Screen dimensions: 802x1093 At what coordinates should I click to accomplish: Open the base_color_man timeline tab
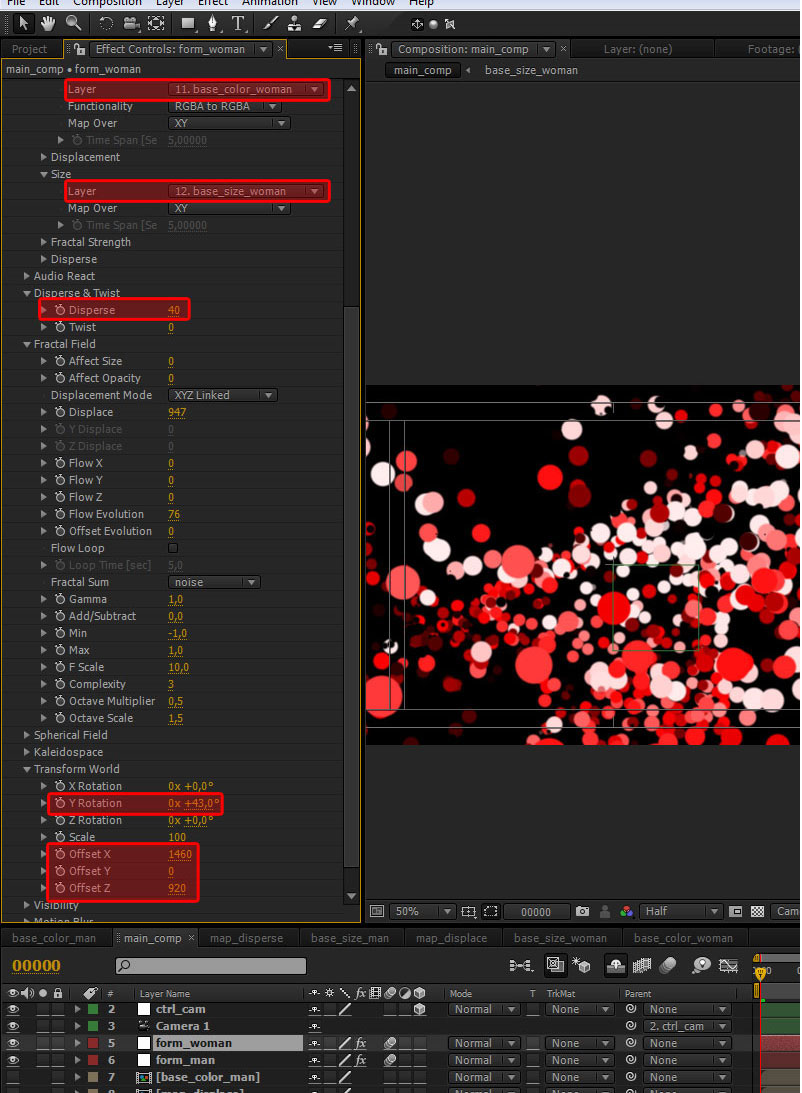54,938
